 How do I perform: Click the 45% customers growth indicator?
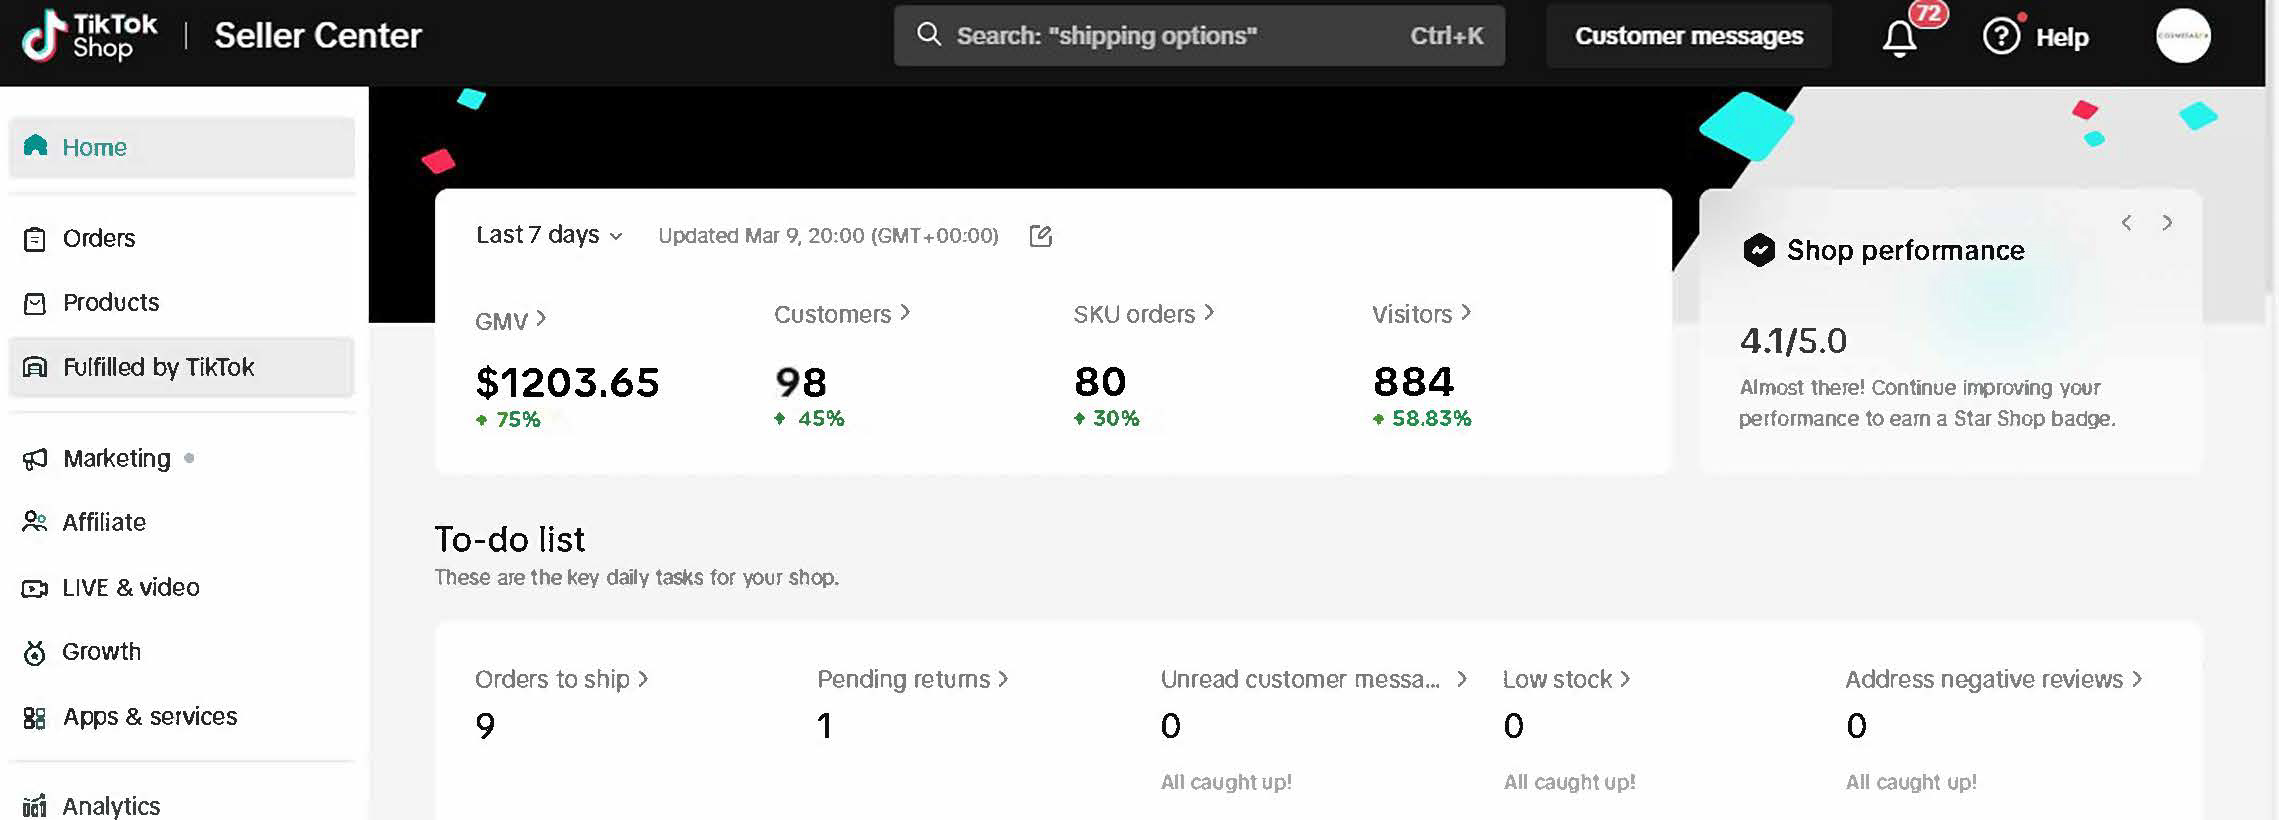(x=809, y=419)
